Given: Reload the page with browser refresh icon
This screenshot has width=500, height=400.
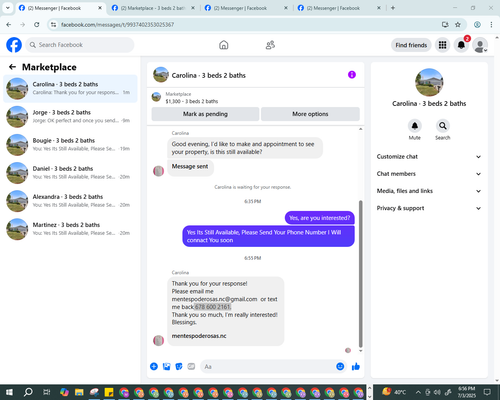Looking at the screenshot, I should click(37, 25).
